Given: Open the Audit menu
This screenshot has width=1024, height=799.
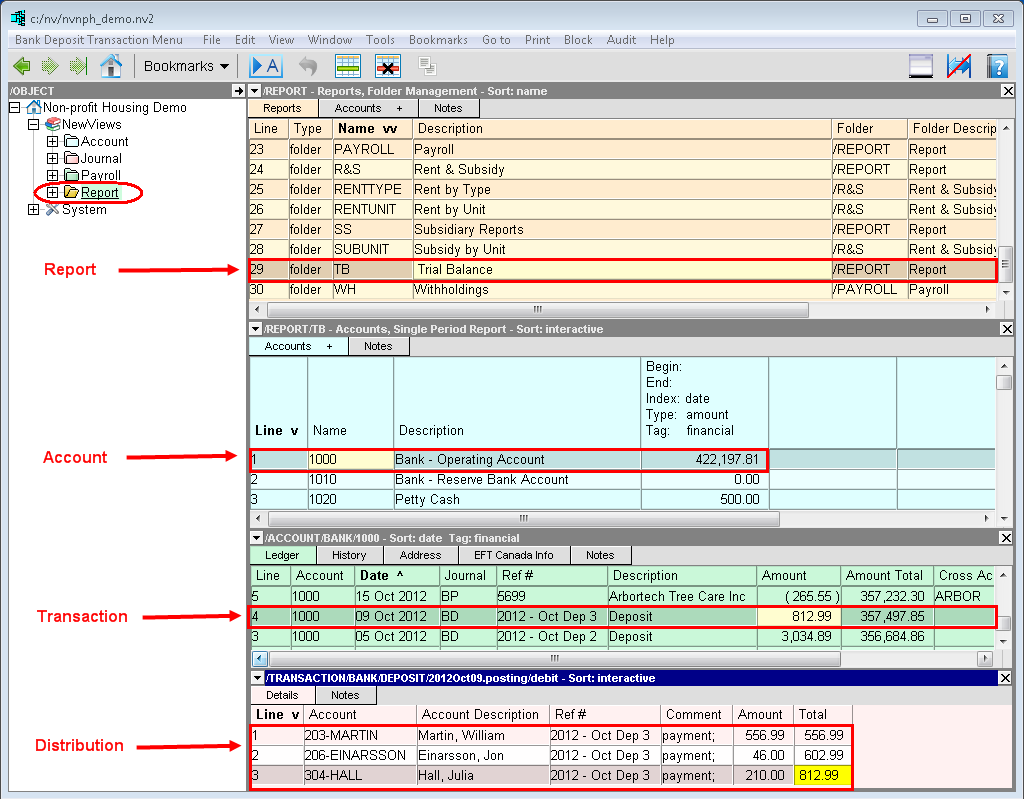Looking at the screenshot, I should pos(621,40).
